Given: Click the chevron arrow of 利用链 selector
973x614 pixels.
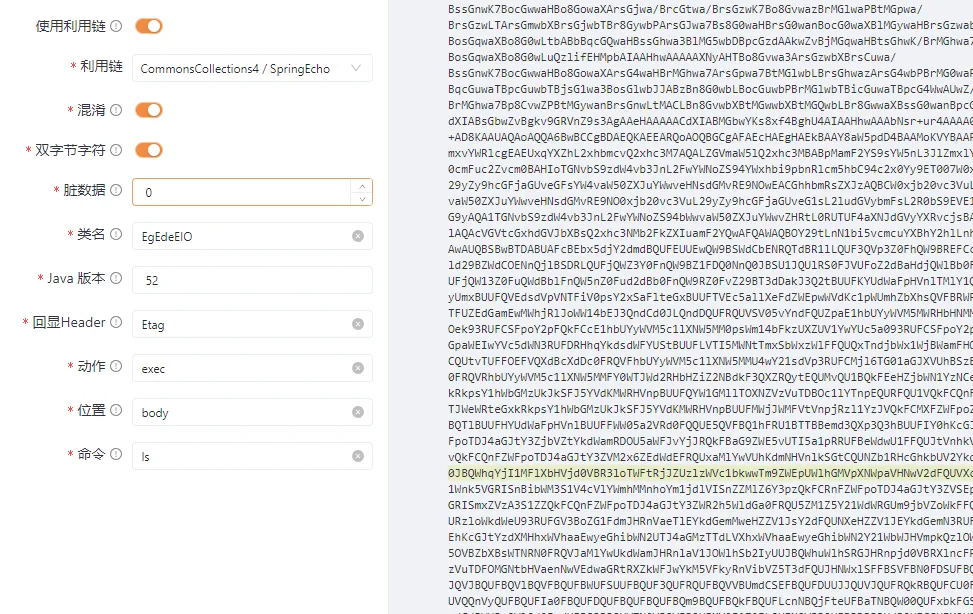Looking at the screenshot, I should [x=355, y=69].
